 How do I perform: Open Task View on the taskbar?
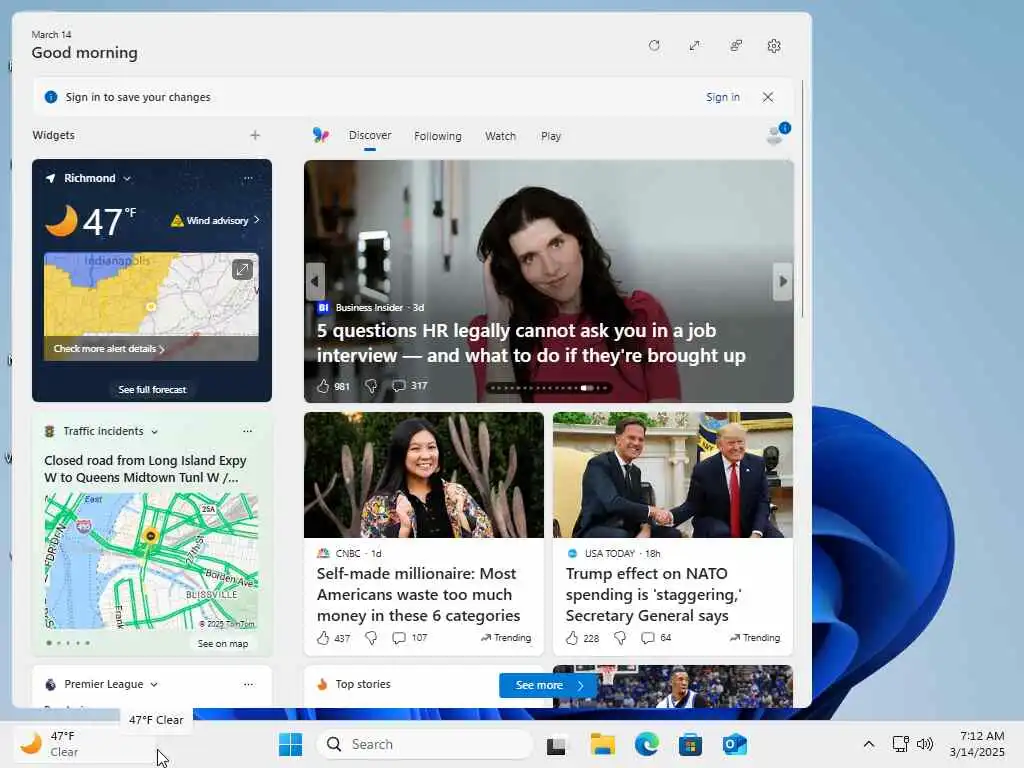pyautogui.click(x=557, y=744)
